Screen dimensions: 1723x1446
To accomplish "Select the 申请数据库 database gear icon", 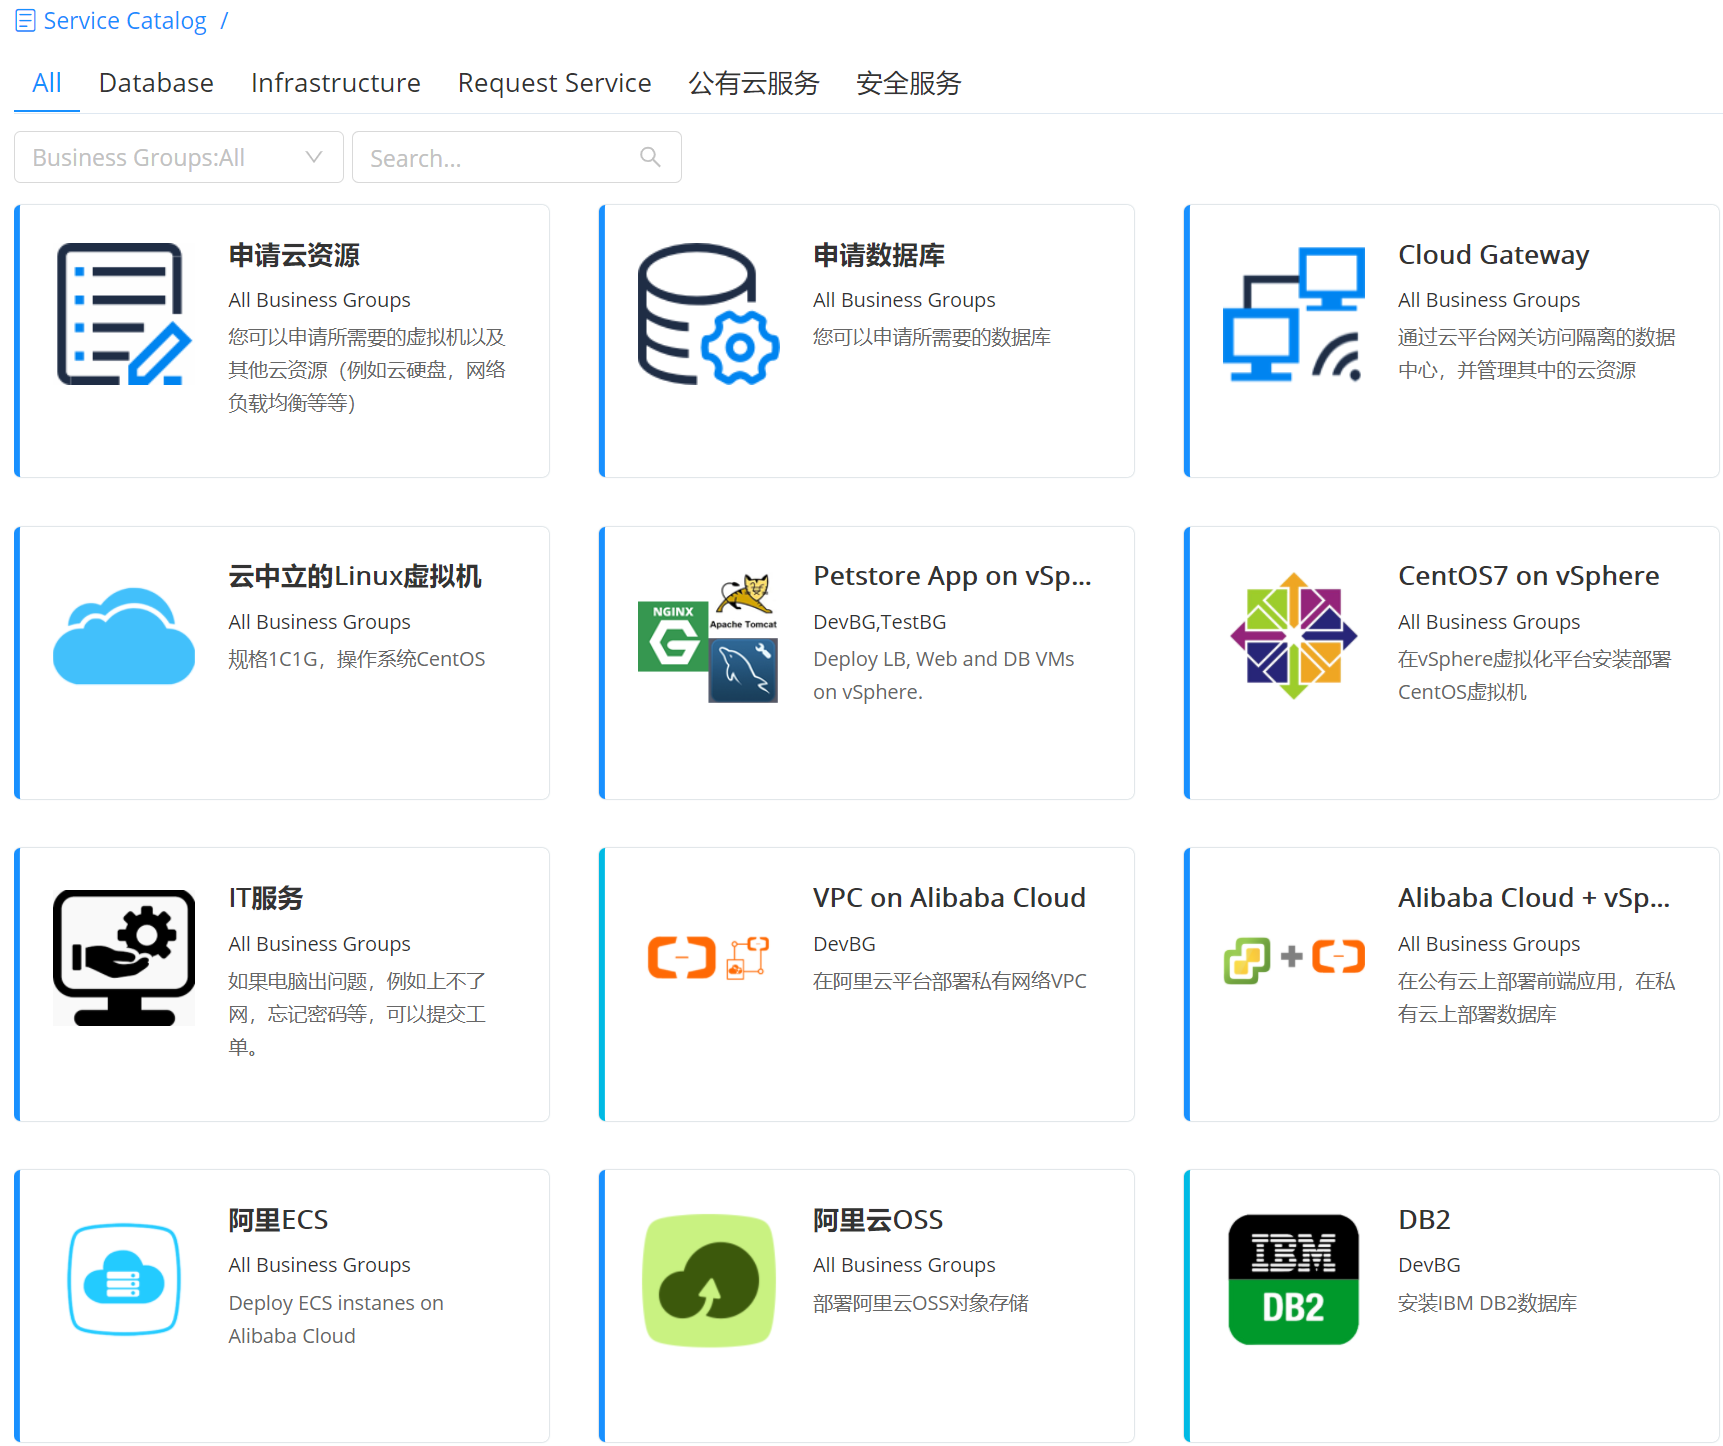I will coord(708,313).
